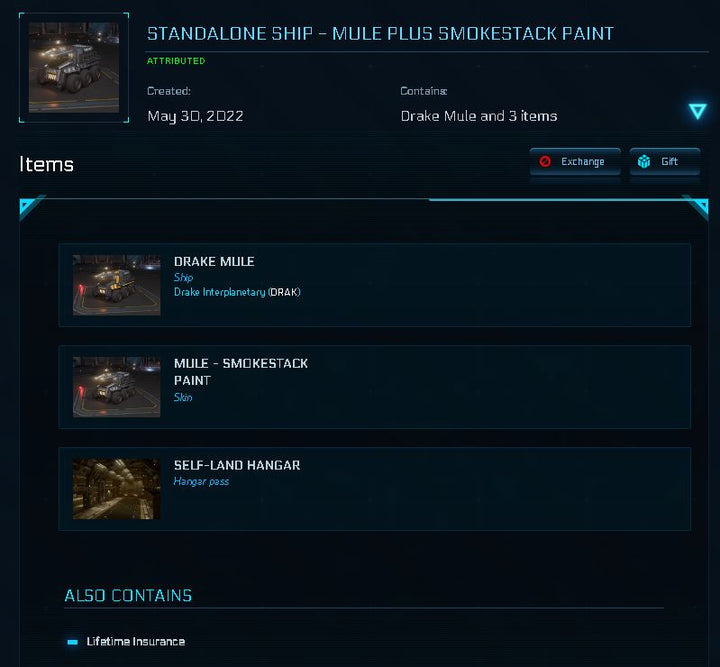Open the Drake Mule ship thumbnail
The image size is (720, 667).
(x=116, y=285)
